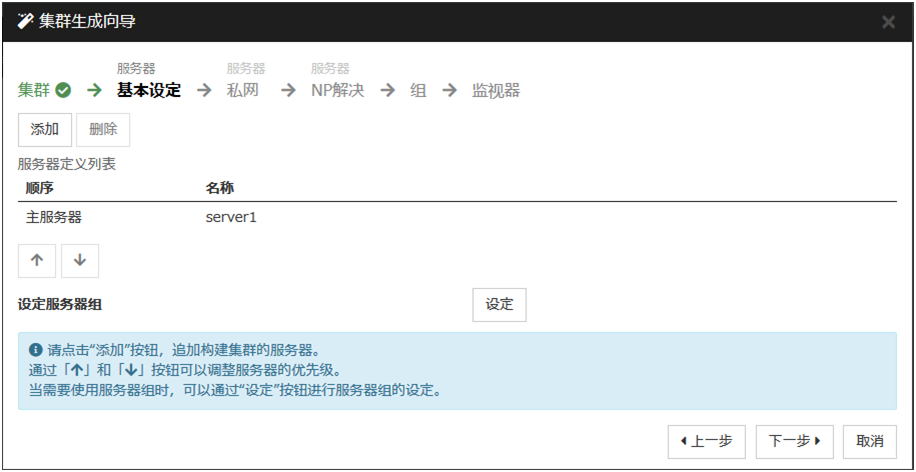Cancel the wizard with 取消 button
This screenshot has height=472, width=916.
(870, 441)
